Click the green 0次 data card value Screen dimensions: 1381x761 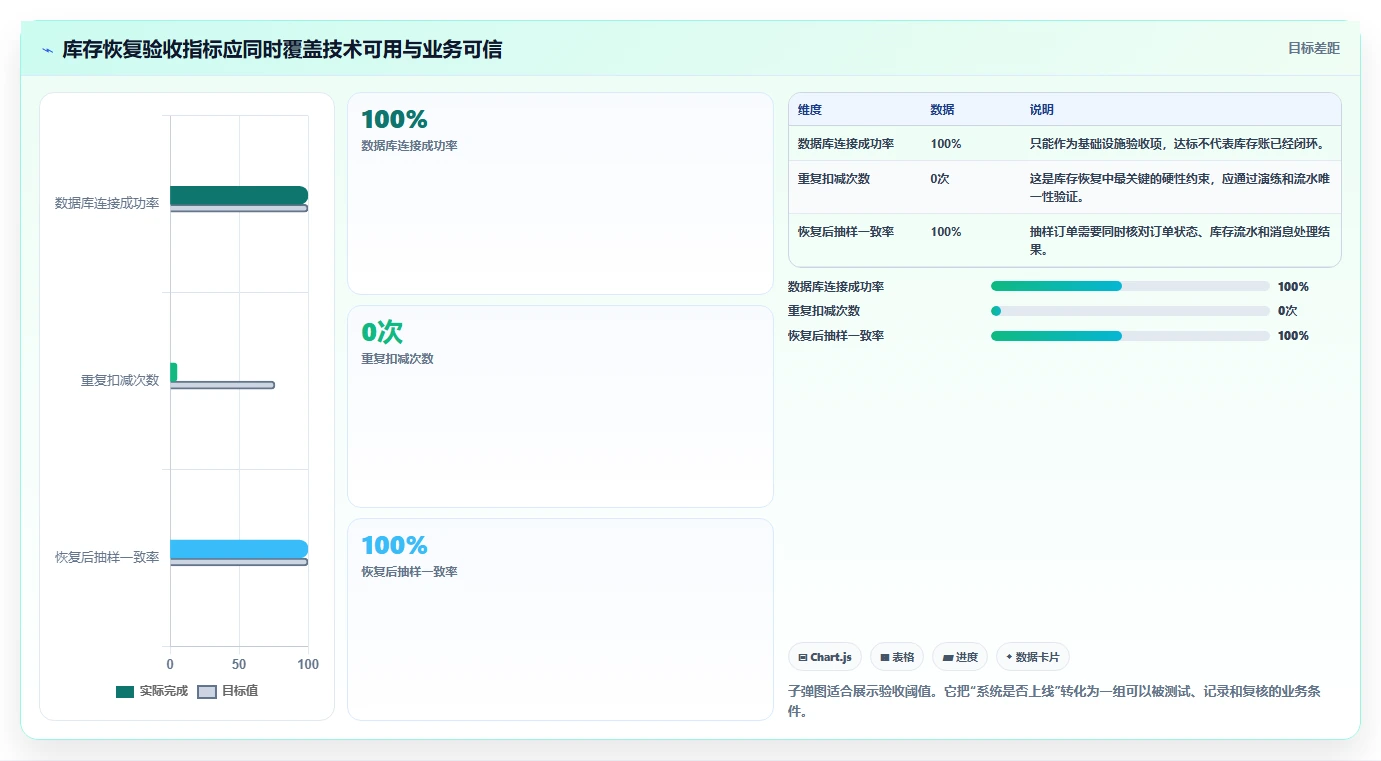click(x=382, y=333)
